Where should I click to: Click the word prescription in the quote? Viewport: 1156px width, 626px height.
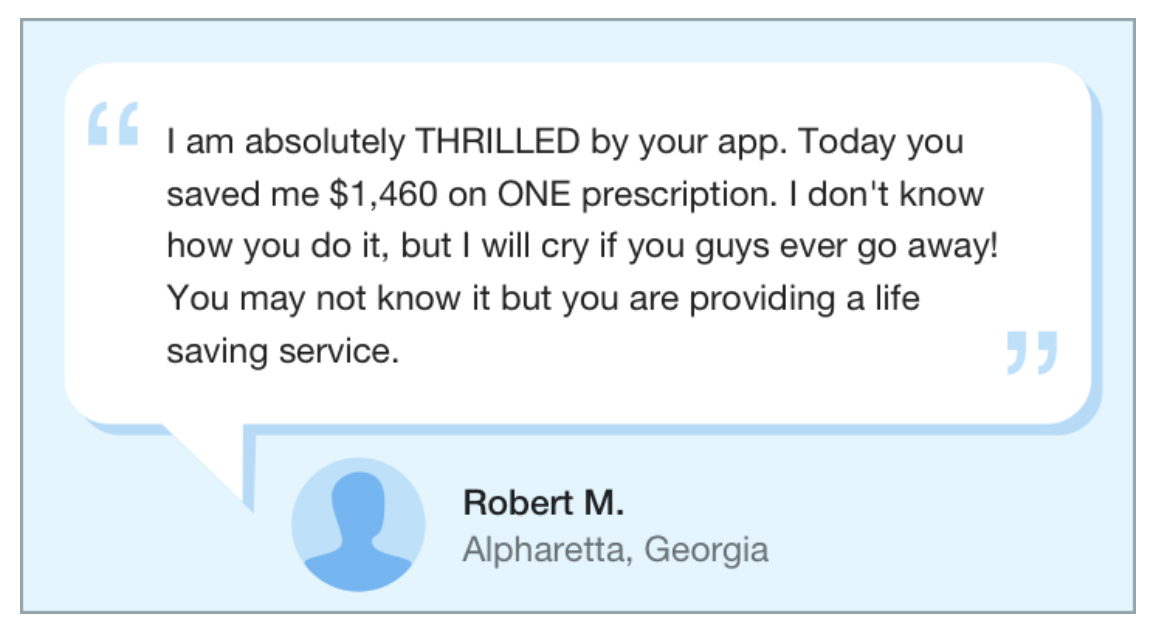point(679,196)
